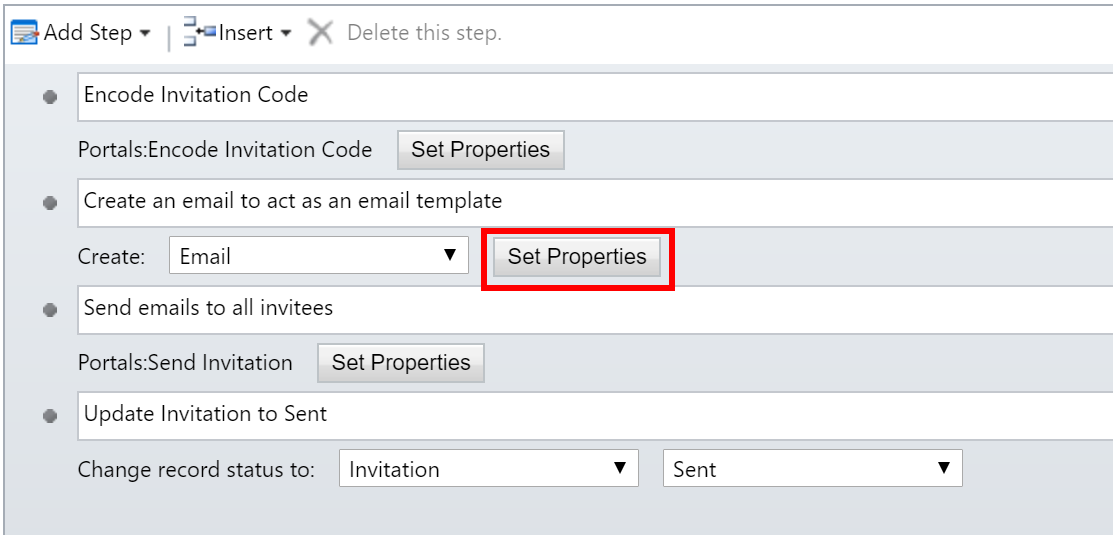1113x535 pixels.
Task: Expand the Sent status dropdown
Action: tap(813, 468)
